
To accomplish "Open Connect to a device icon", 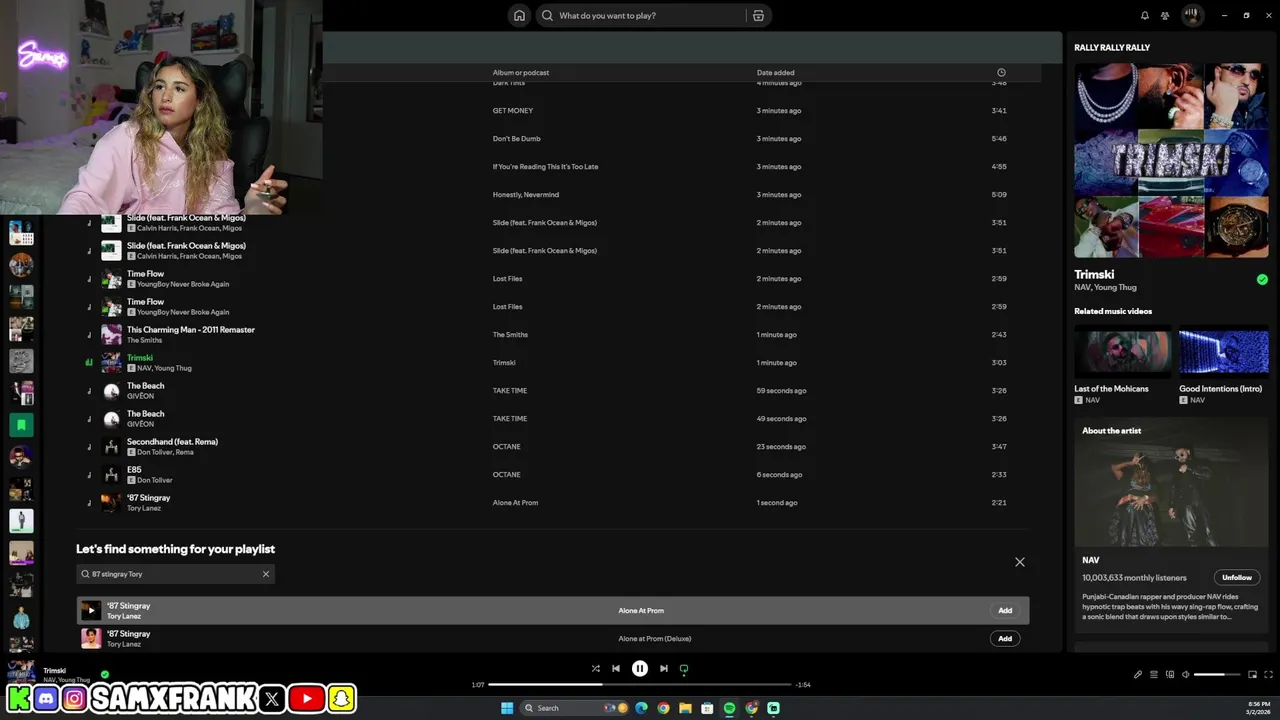I will coord(1170,674).
